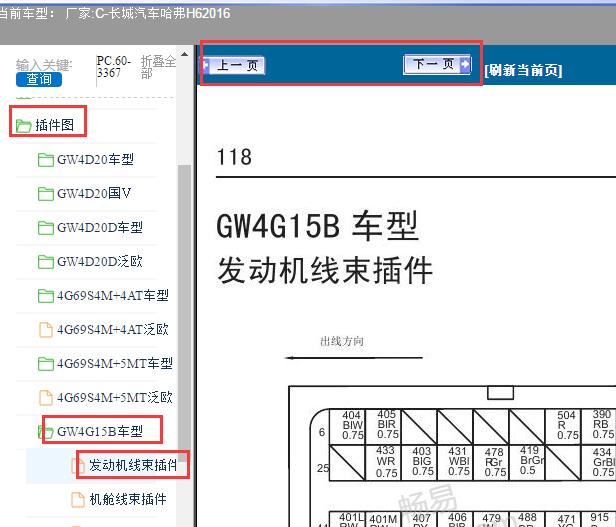
Task: Open 机舱线束插件 page
Action: 128,499
